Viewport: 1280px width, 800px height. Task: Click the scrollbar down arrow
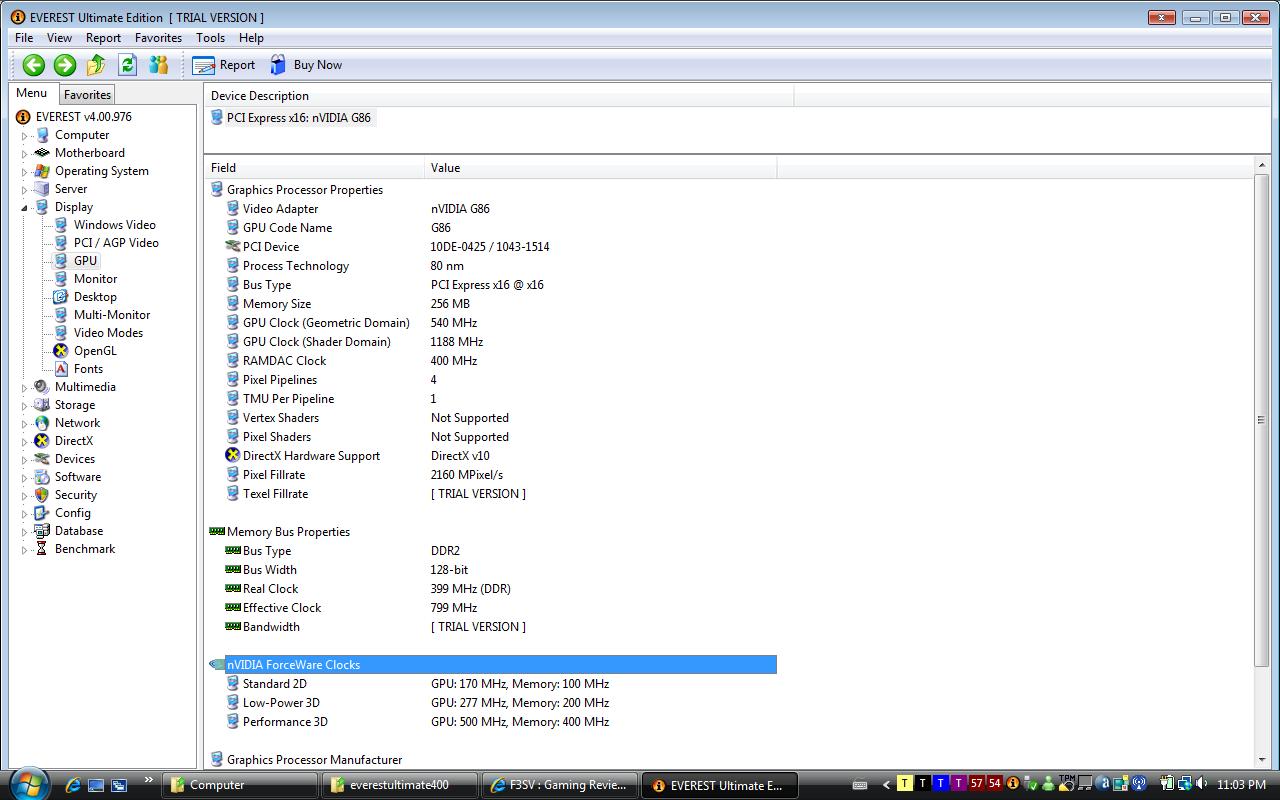coord(1261,761)
